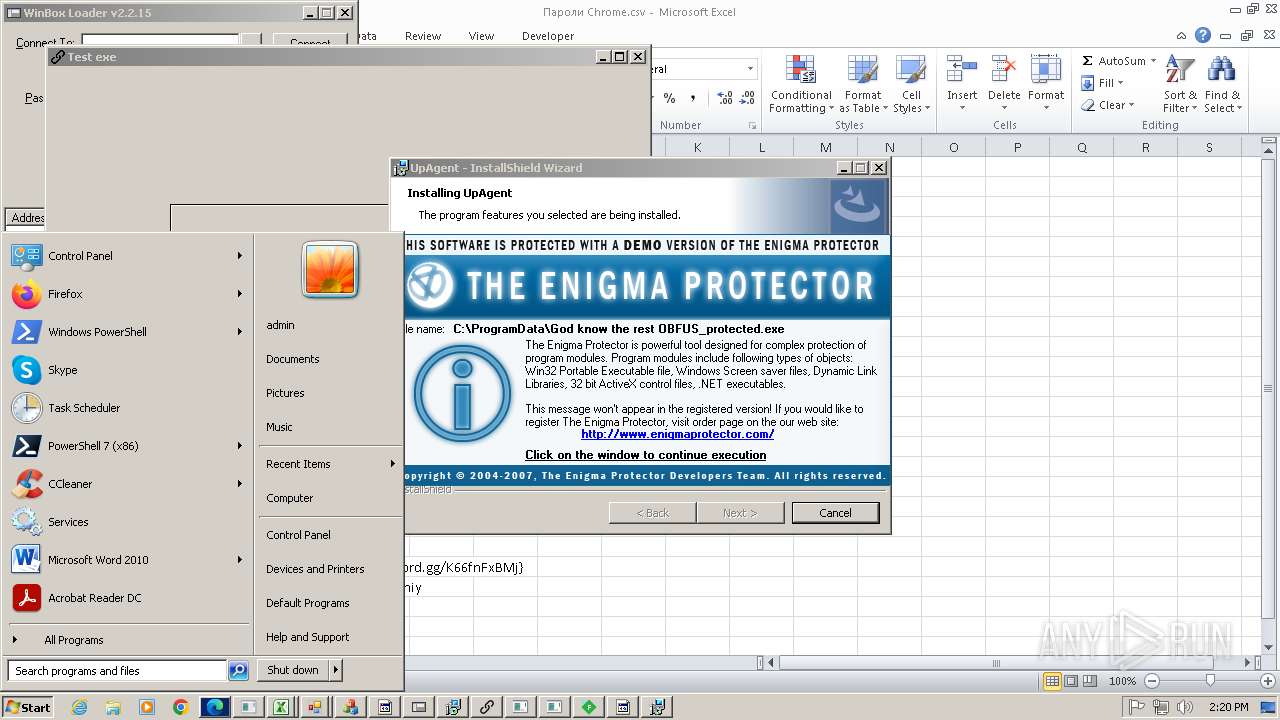The width and height of the screenshot is (1280, 720).
Task: Click Decrease Decimal in Number group
Action: pos(749,98)
